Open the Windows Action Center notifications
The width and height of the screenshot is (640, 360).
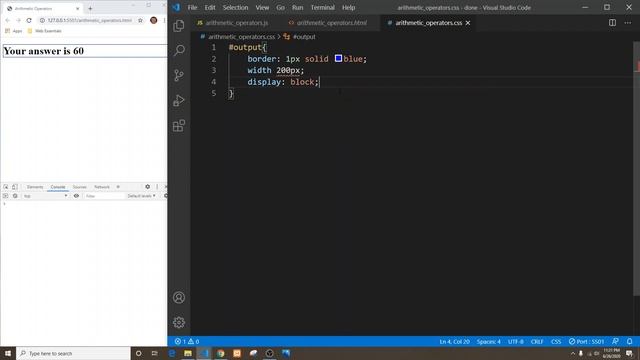(x=629, y=353)
